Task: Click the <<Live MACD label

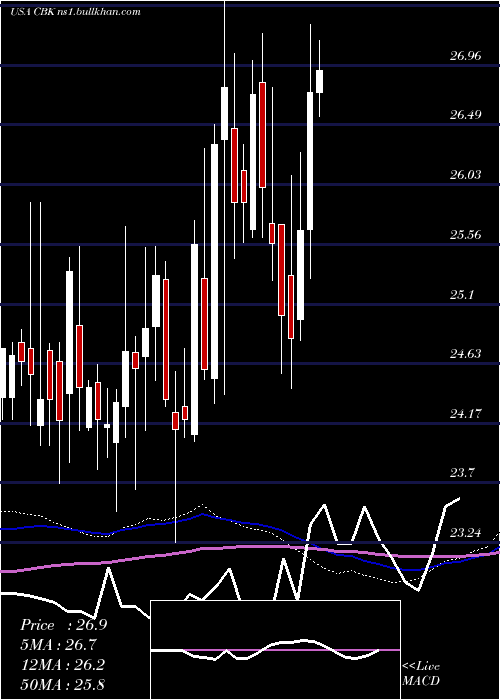Action: point(421,674)
